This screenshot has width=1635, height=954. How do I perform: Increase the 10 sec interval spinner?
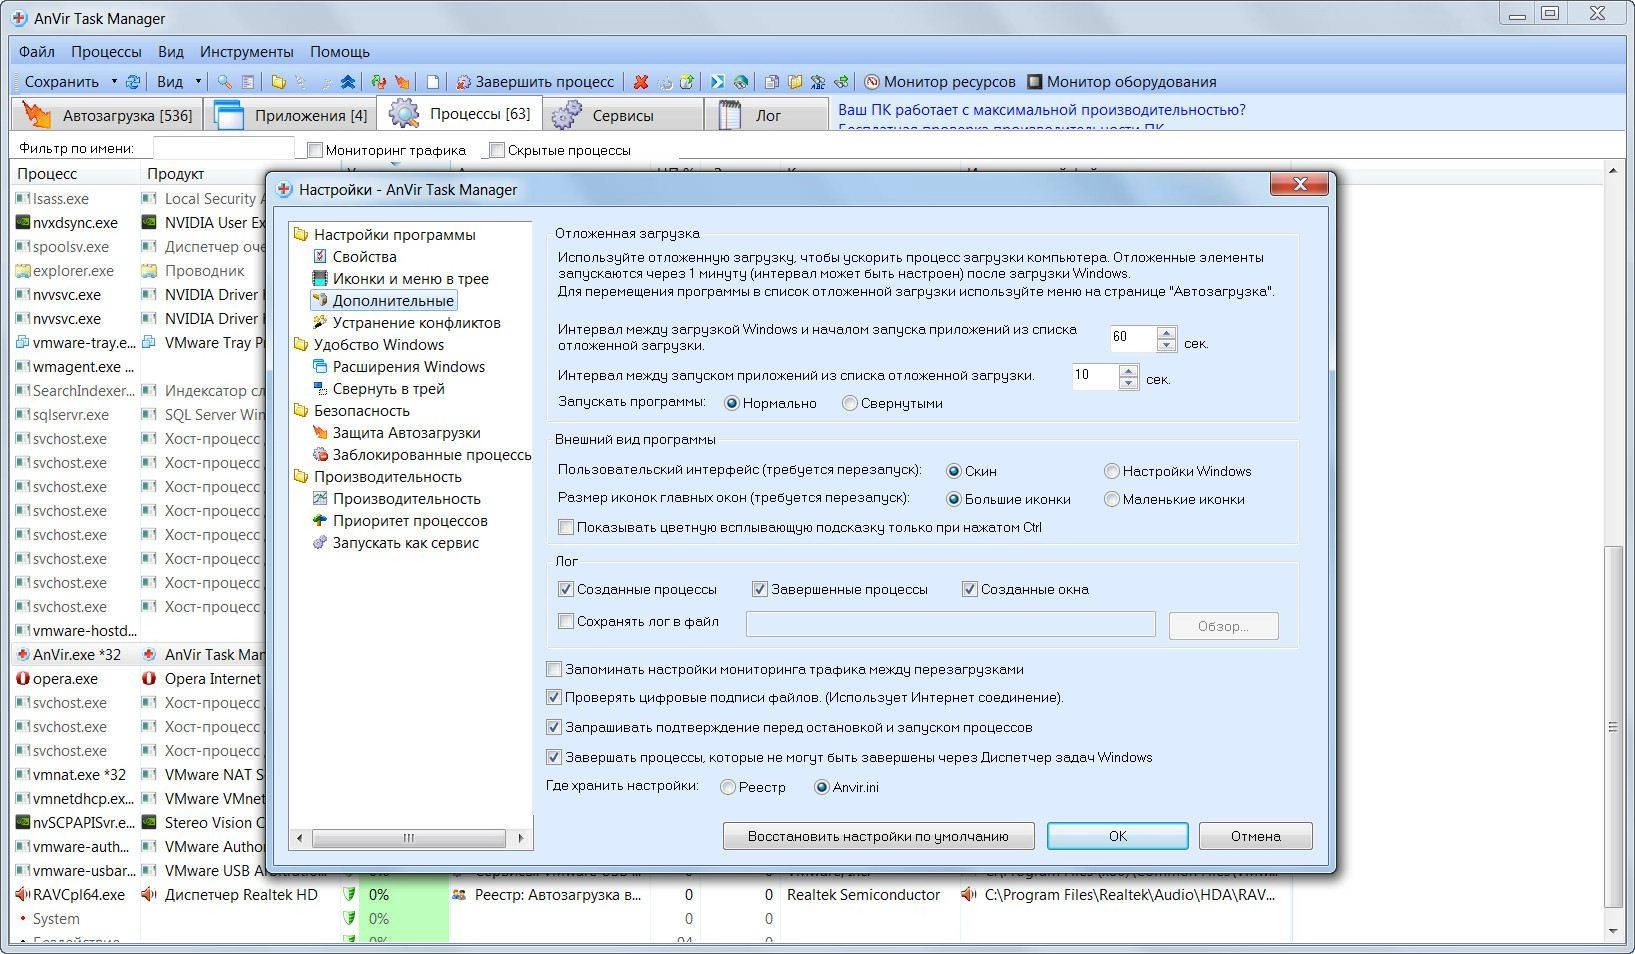point(1128,371)
